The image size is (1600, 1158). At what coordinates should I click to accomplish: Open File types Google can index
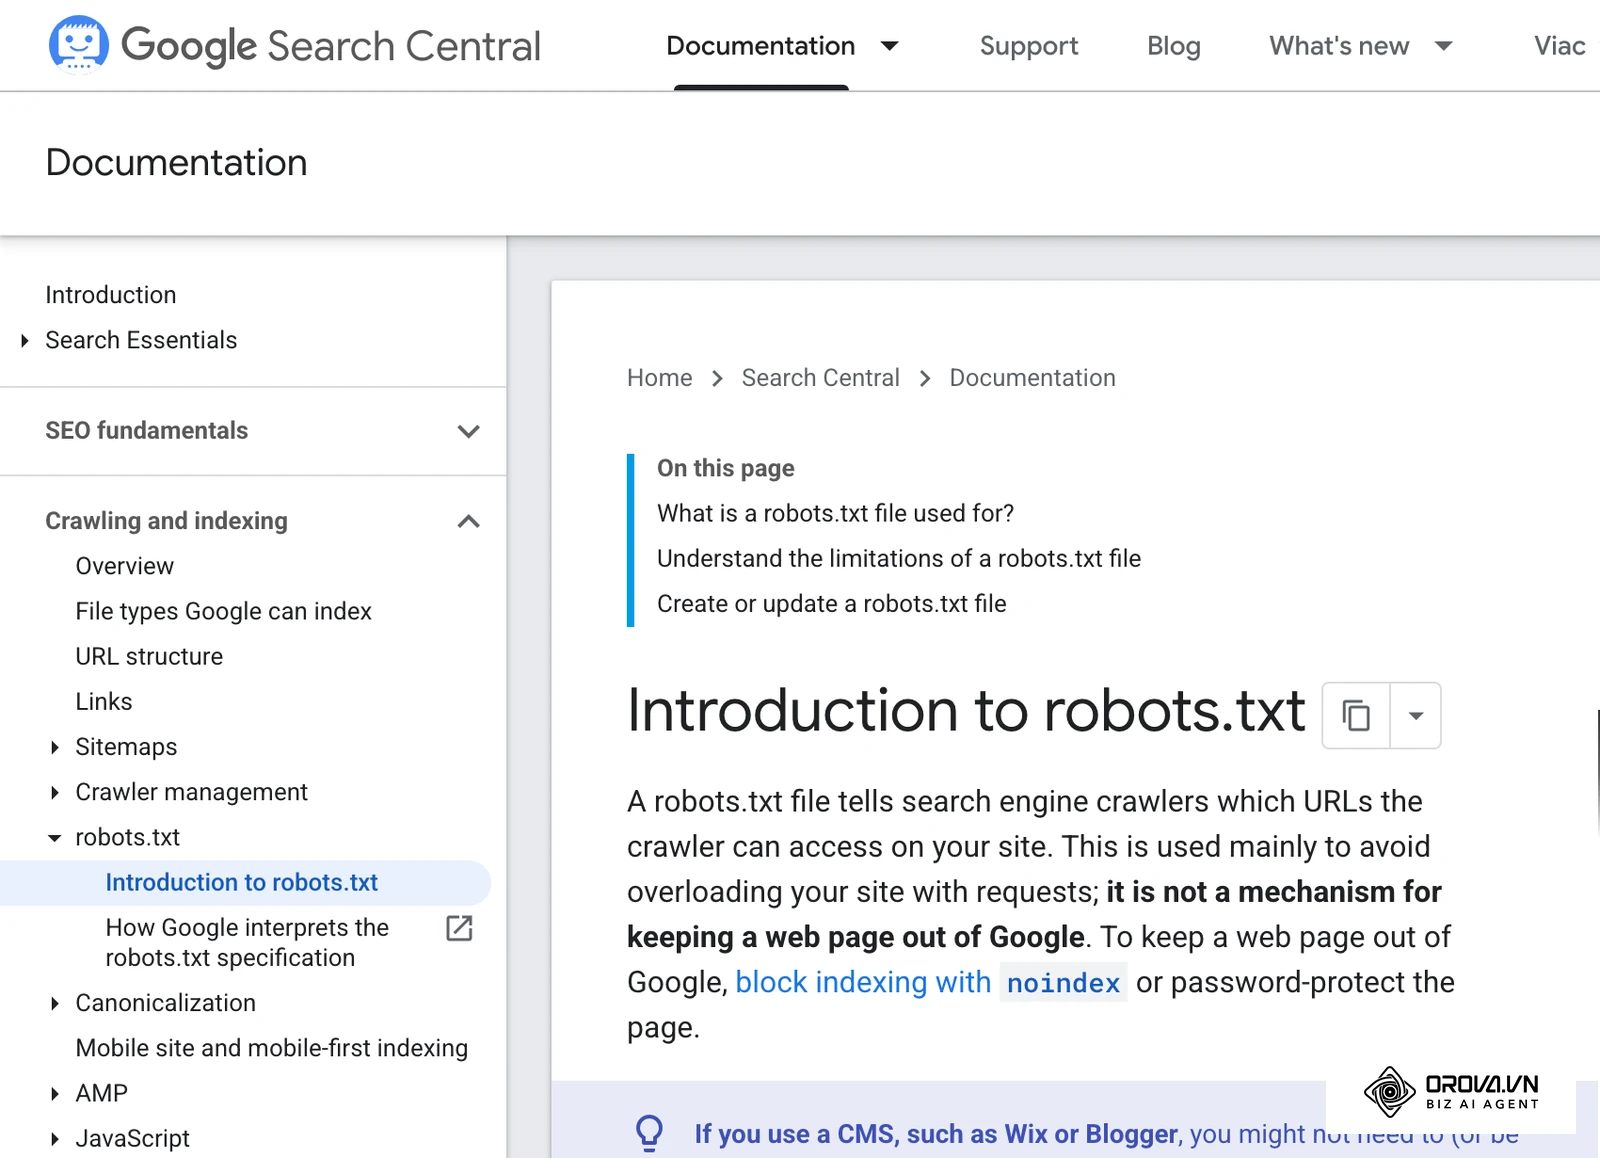tap(224, 611)
